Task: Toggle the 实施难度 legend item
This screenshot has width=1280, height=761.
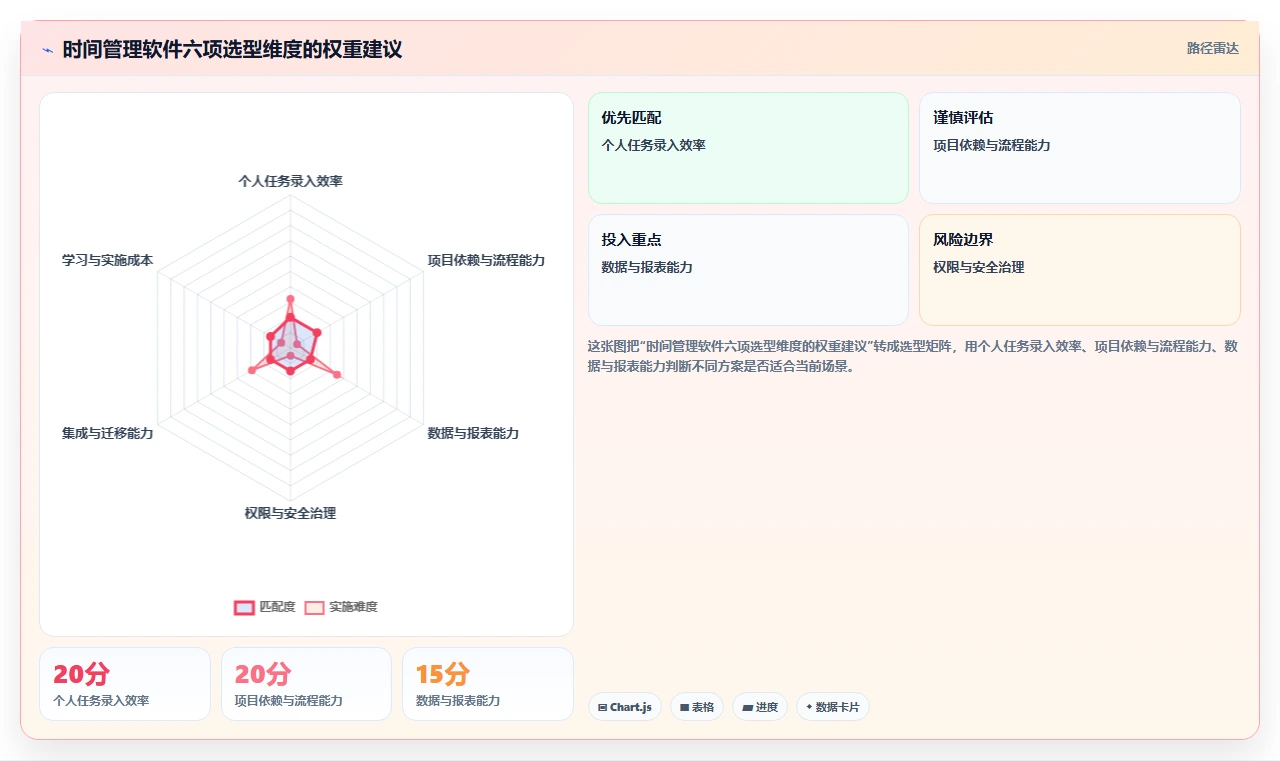Action: (x=341, y=607)
